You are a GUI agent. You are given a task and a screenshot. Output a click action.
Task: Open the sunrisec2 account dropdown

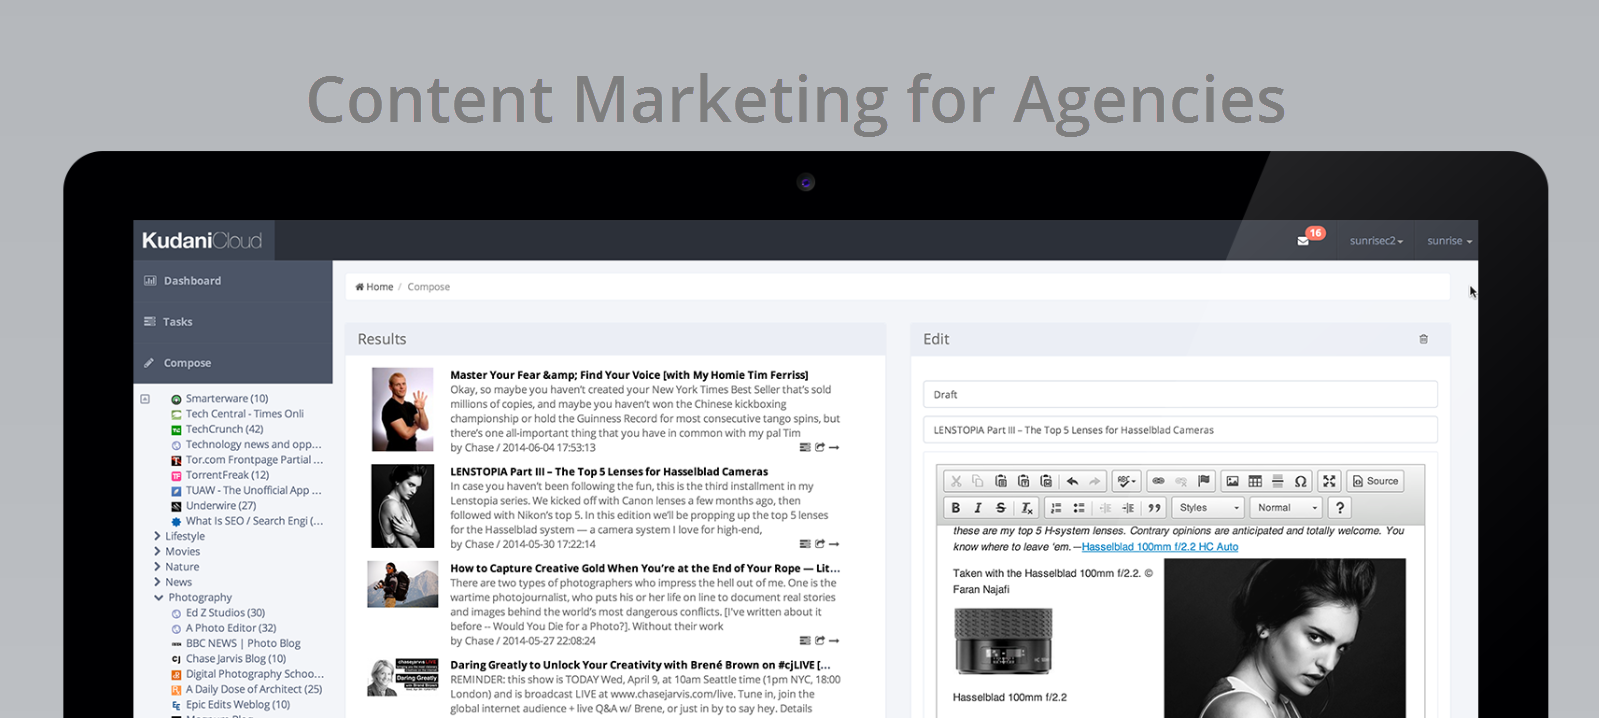pos(1376,241)
